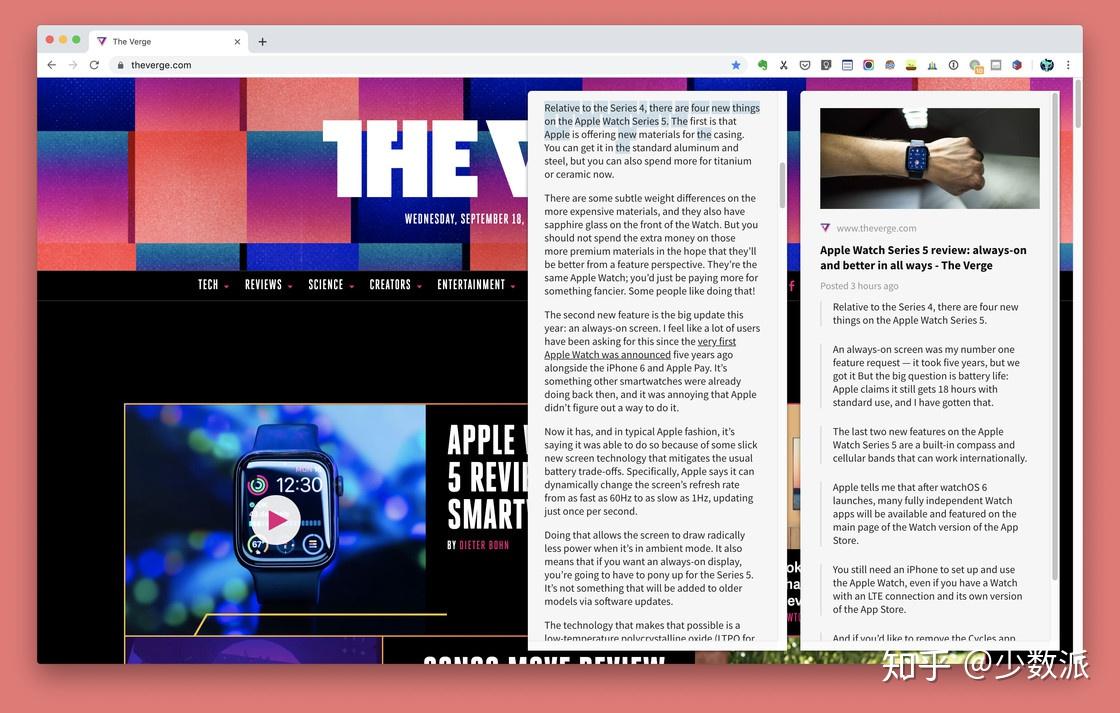The image size is (1120, 713).
Task: Click 'Posted 3 hours ago' text
Action: pos(859,286)
